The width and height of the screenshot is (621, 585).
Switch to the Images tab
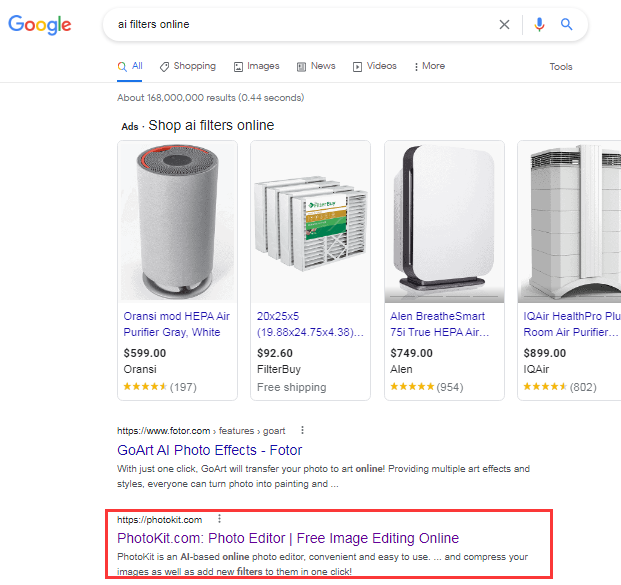[256, 66]
